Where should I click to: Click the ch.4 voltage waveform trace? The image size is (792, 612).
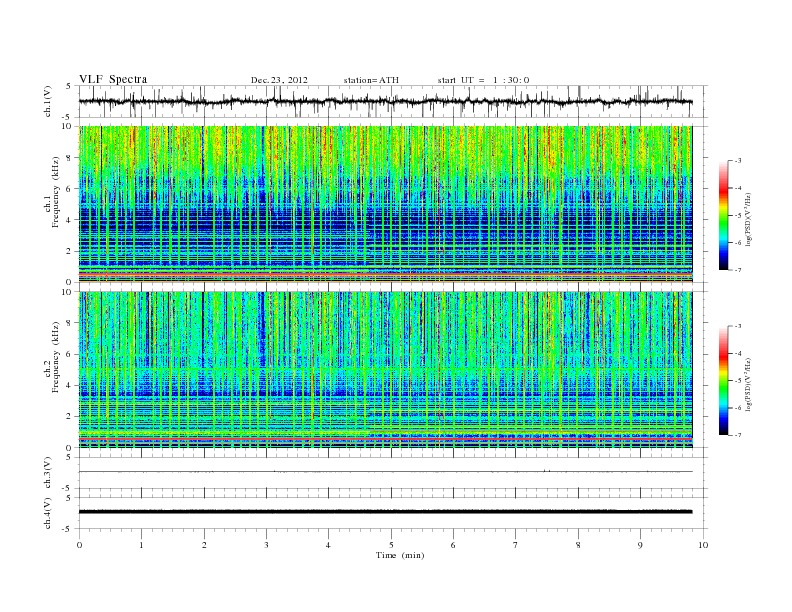(x=385, y=512)
